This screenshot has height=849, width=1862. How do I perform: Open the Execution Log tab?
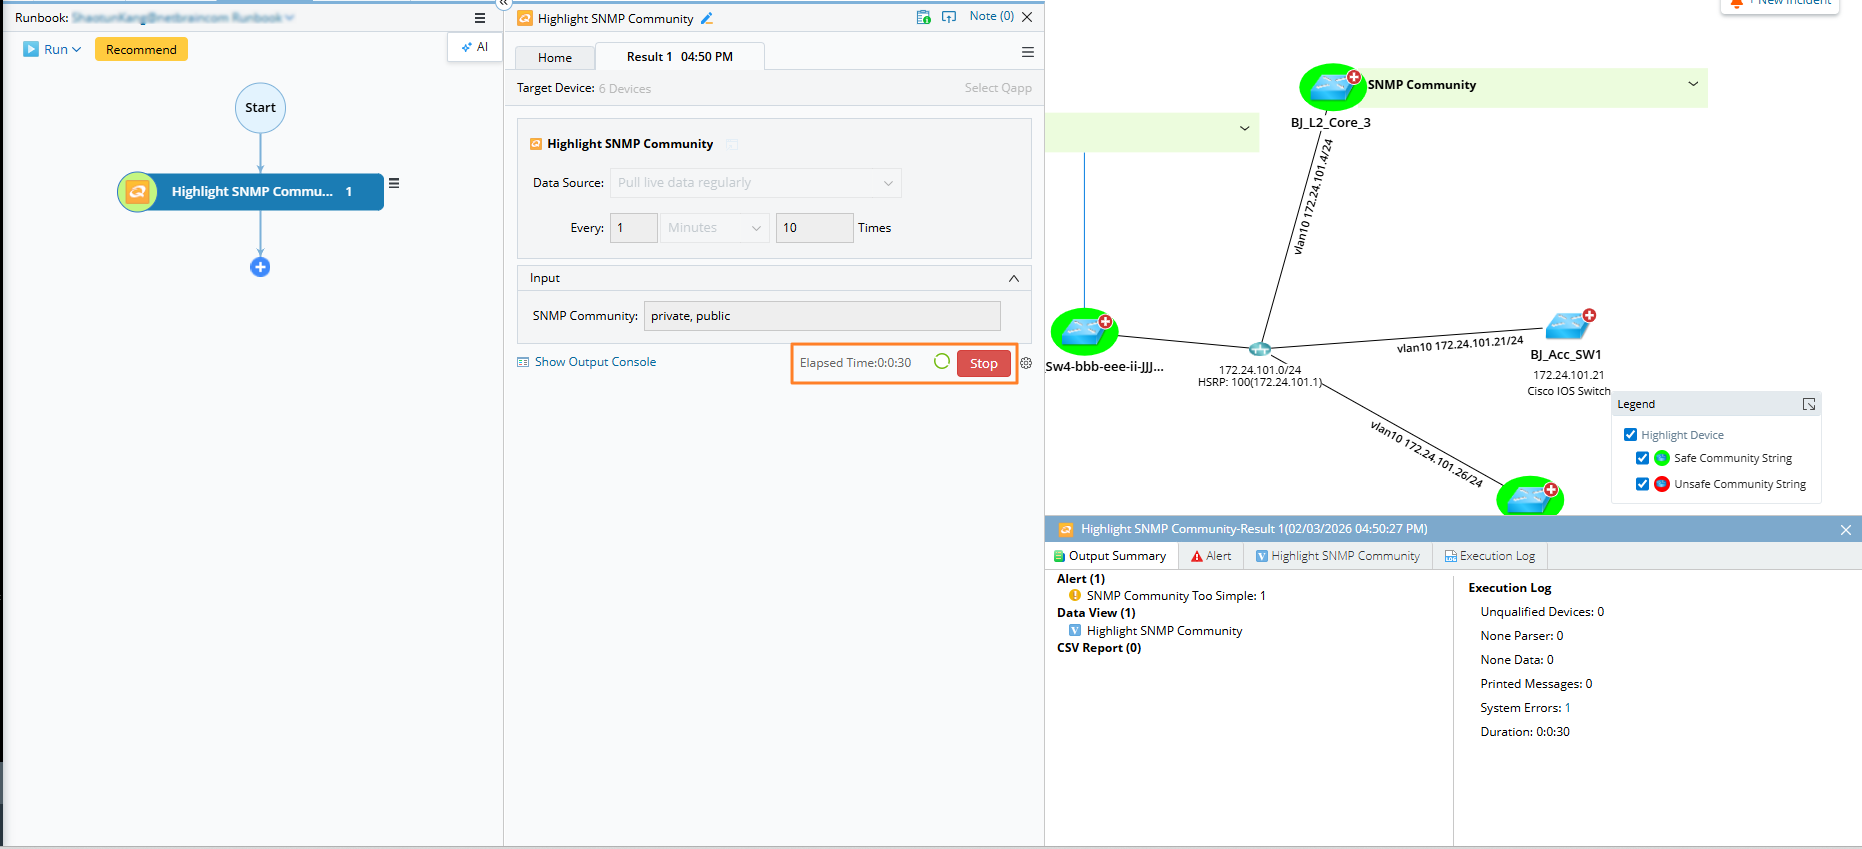1489,556
